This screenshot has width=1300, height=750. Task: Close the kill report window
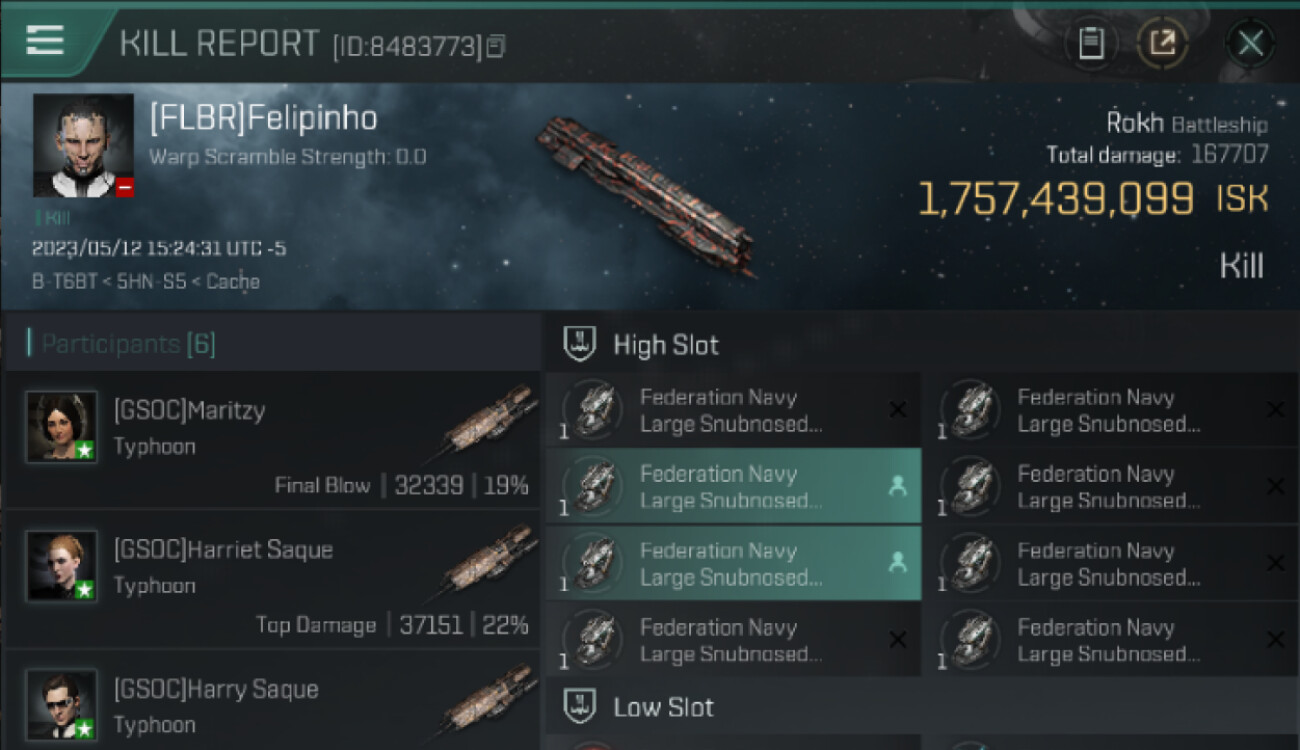point(1250,43)
